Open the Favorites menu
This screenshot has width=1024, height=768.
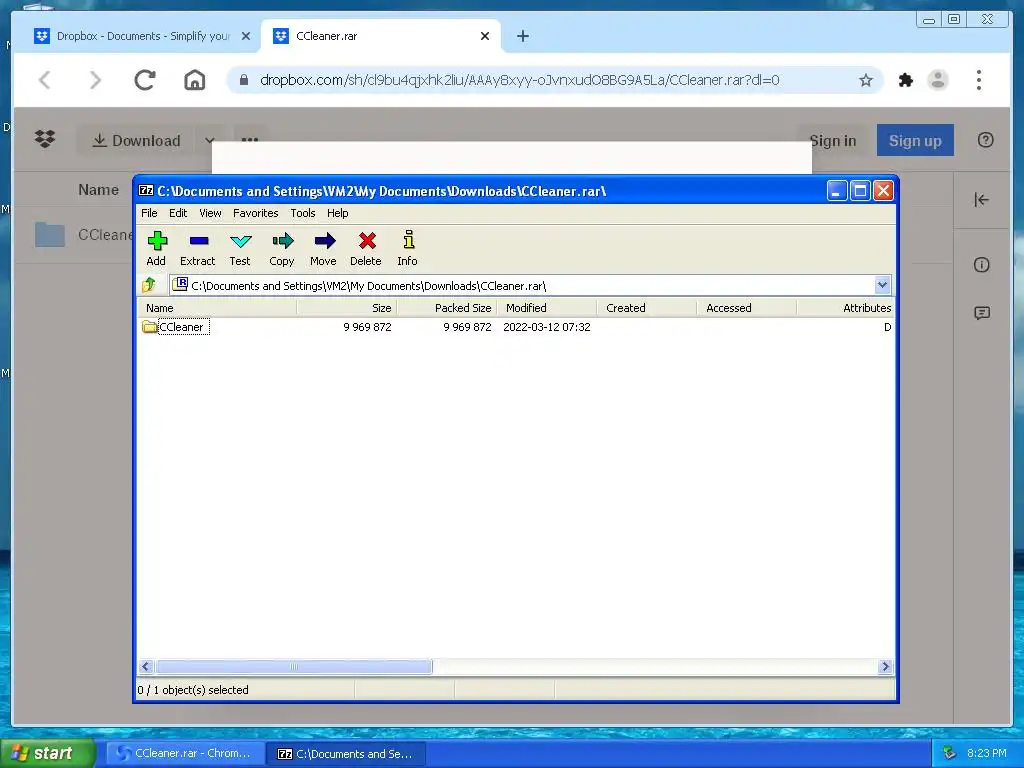click(x=255, y=213)
